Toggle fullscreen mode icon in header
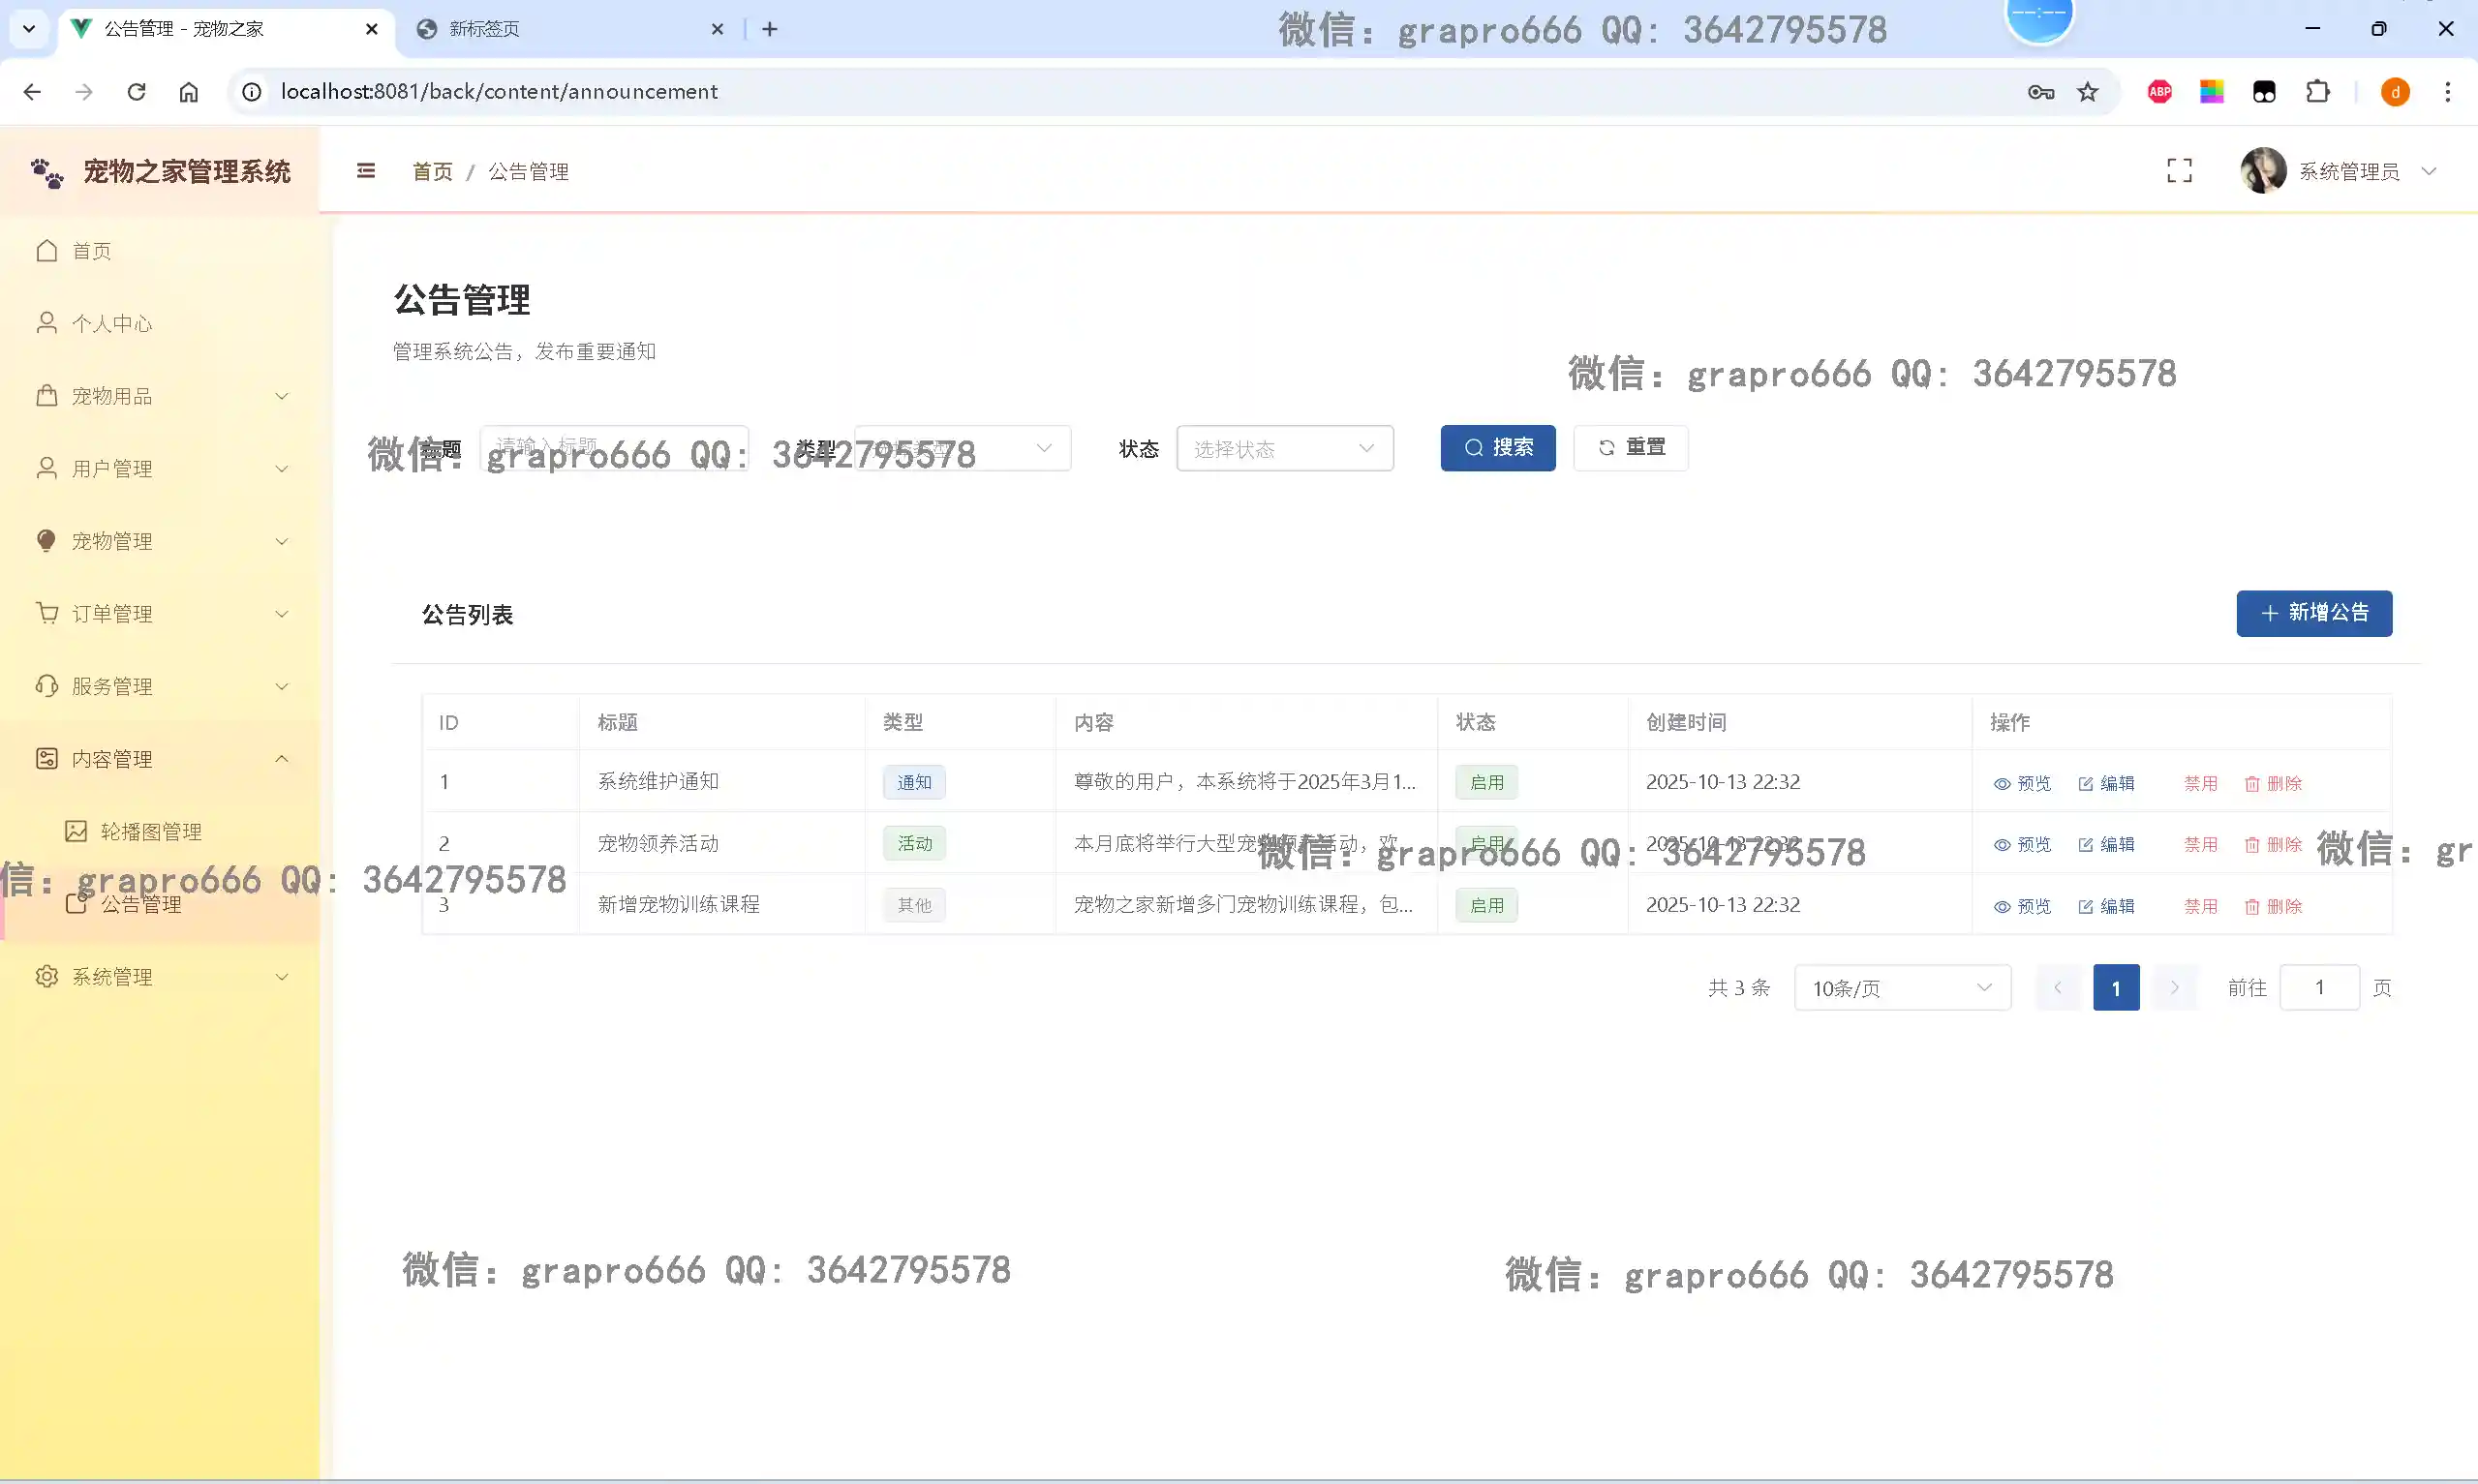 (2179, 171)
